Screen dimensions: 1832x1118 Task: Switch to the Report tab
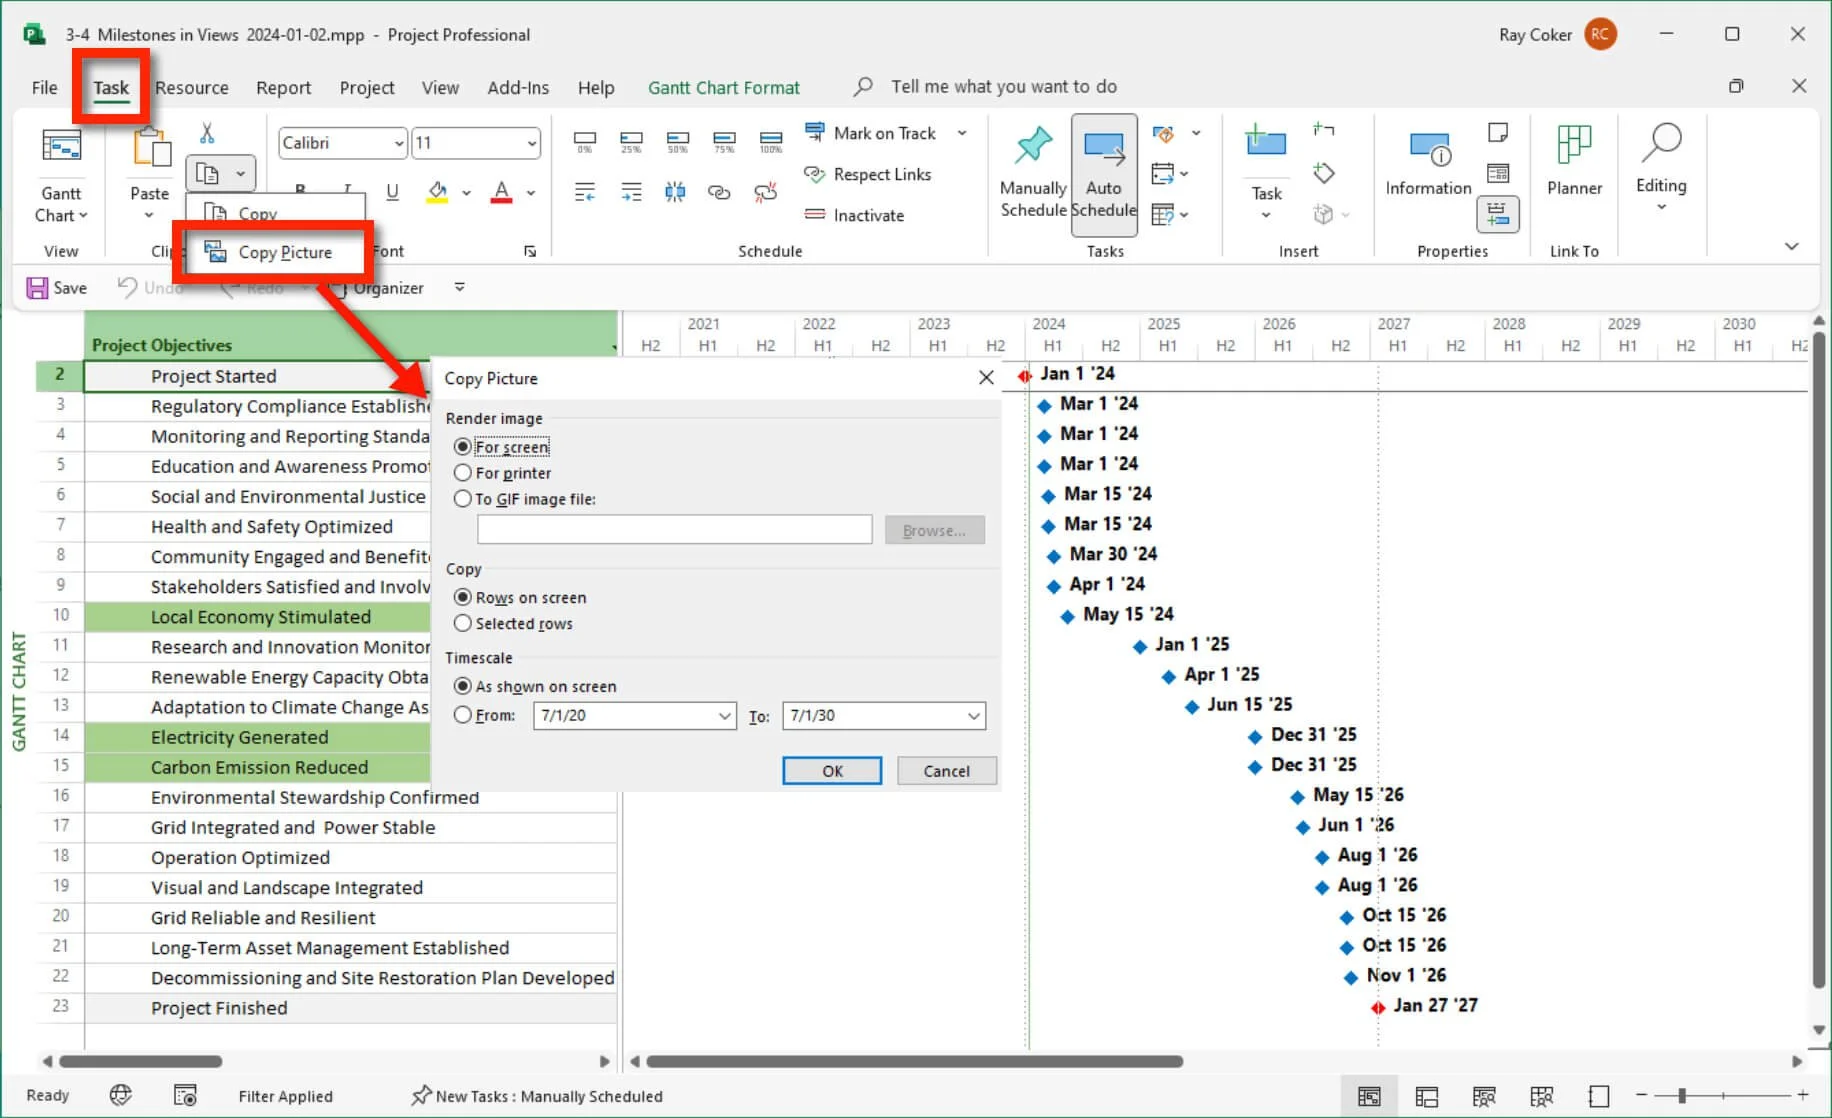(284, 87)
